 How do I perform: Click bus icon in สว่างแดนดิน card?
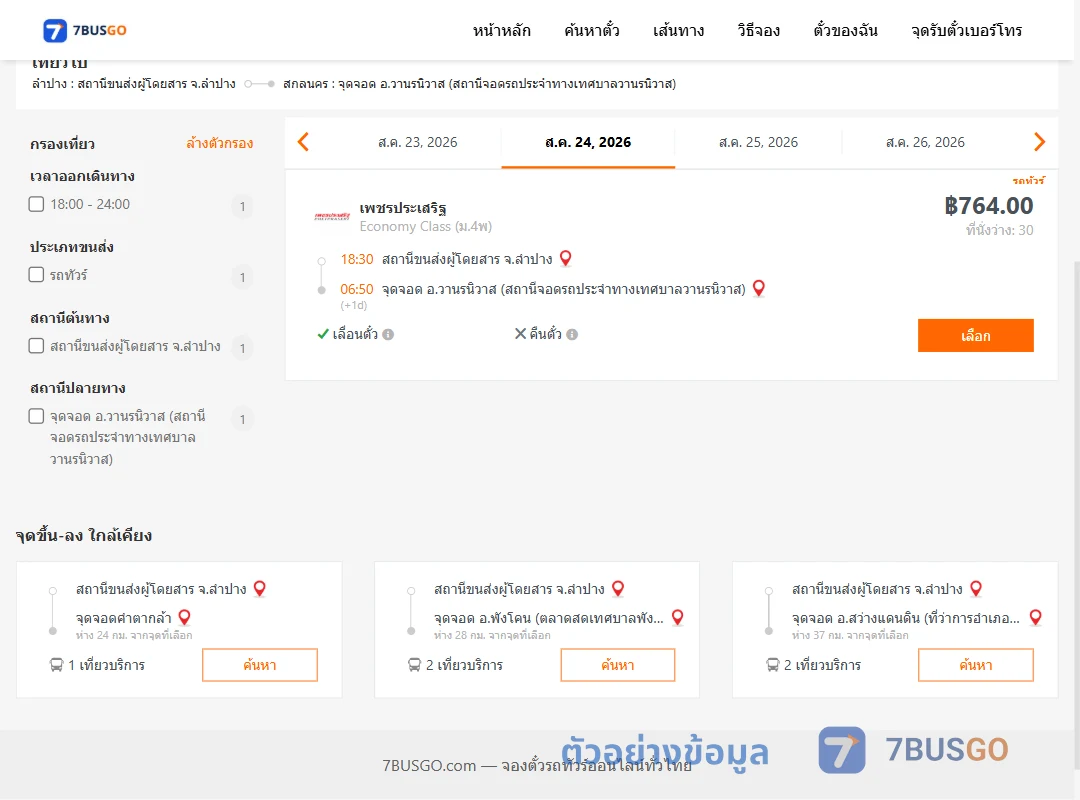(772, 665)
